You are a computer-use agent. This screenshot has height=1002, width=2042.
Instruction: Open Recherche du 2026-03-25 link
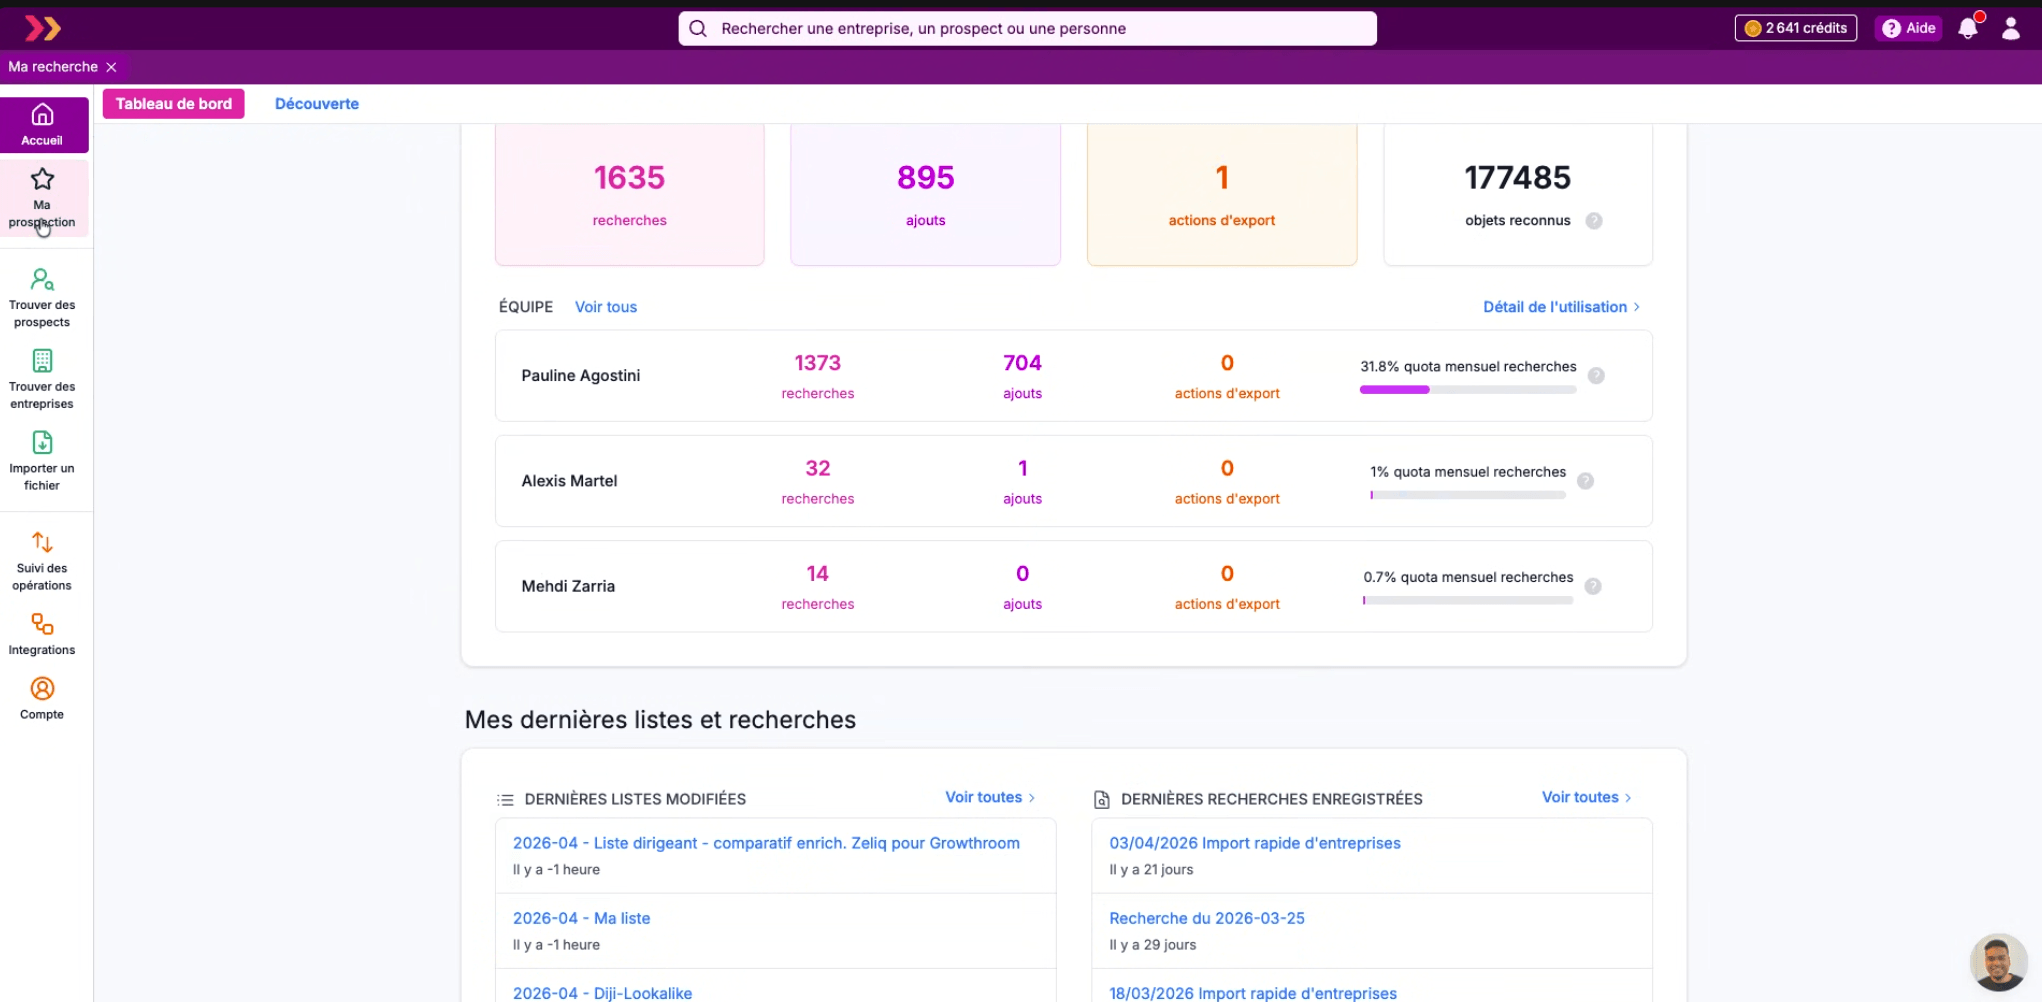1207,918
